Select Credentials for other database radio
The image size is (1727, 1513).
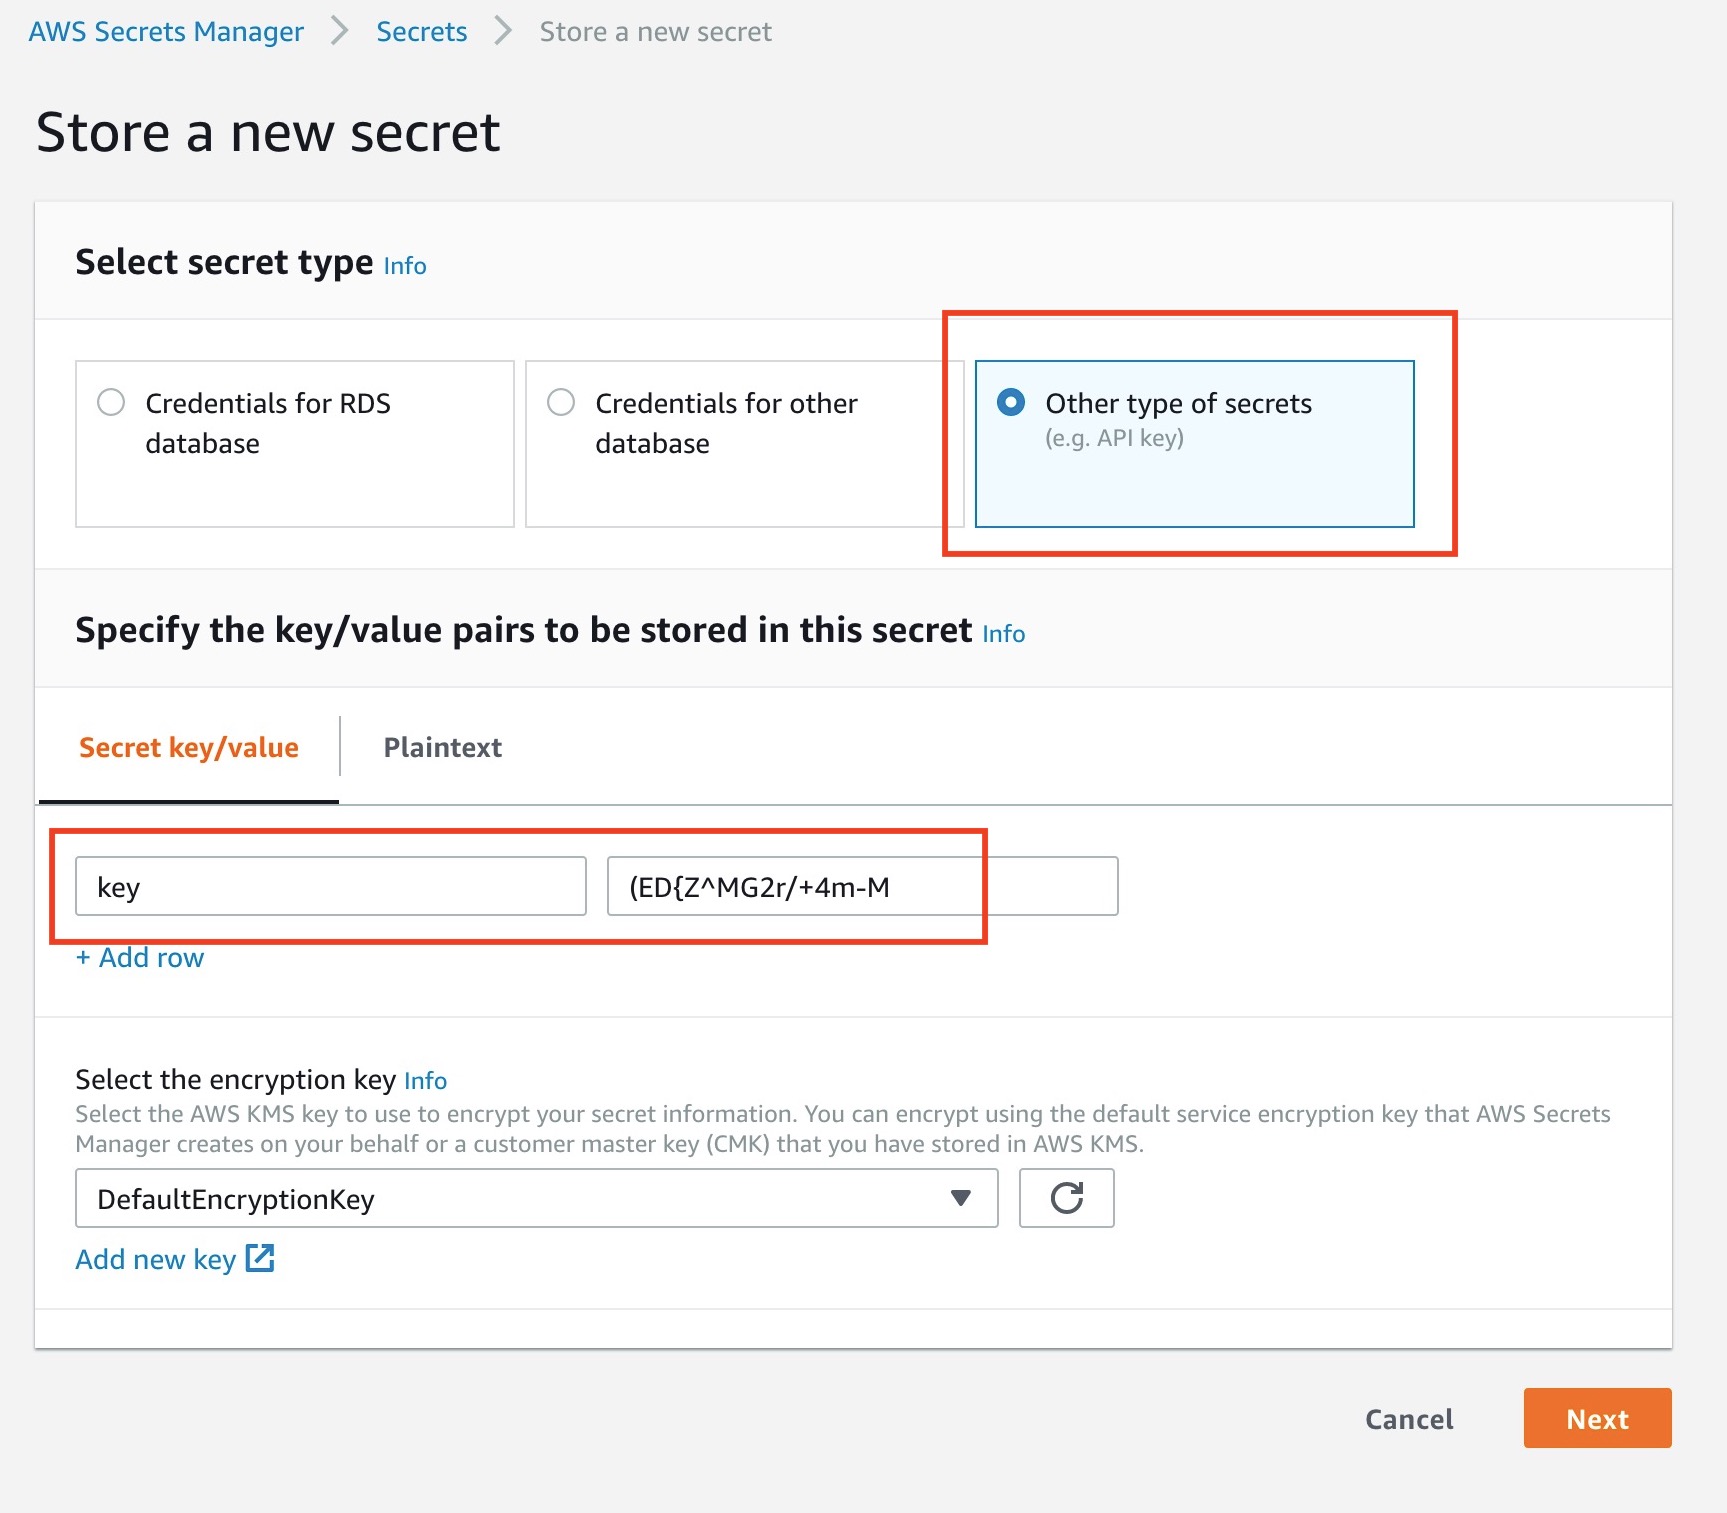[561, 402]
